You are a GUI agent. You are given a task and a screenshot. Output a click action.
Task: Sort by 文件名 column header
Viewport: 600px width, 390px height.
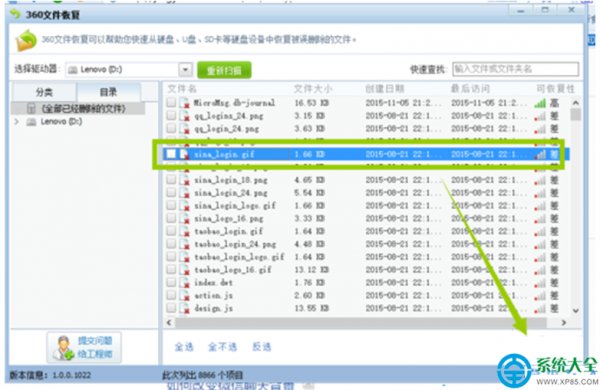pyautogui.click(x=182, y=89)
